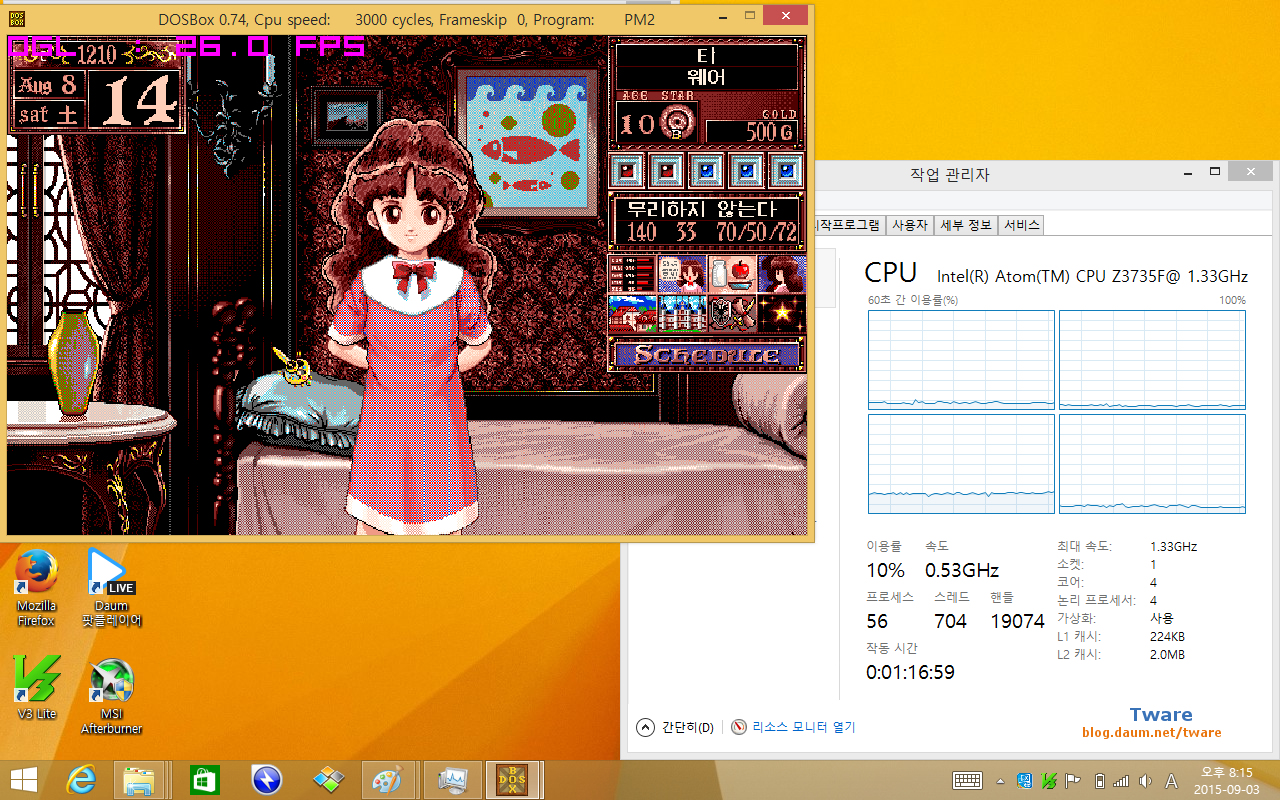This screenshot has height=800, width=1280.
Task: Launch Internet Explorer from taskbar
Action: tap(81, 779)
